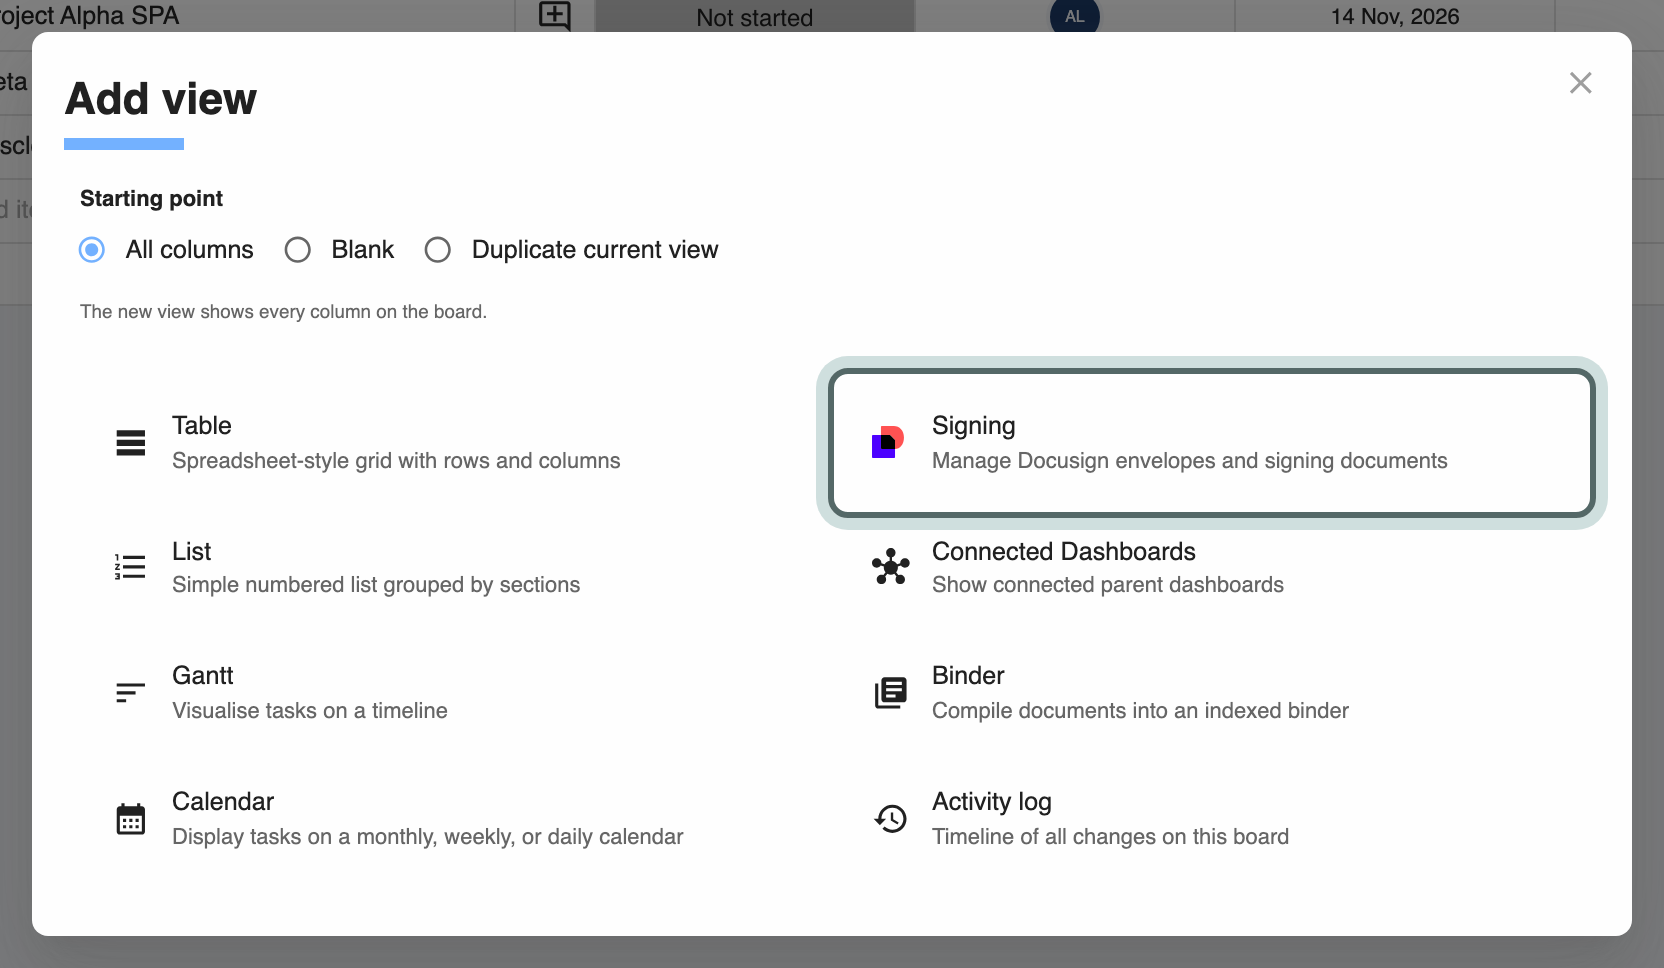Click the Manage Docusign envelopes description
This screenshot has width=1664, height=968.
click(1190, 461)
